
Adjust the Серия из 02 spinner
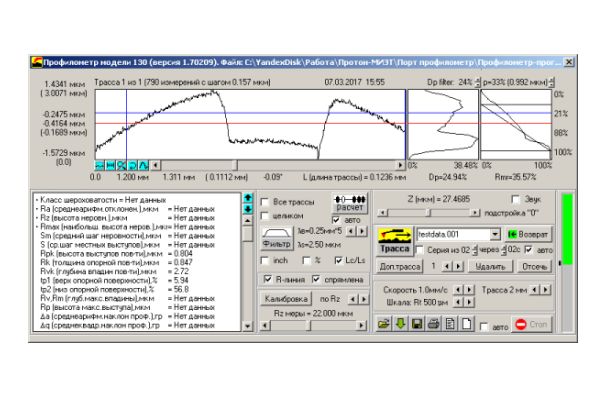475,250
